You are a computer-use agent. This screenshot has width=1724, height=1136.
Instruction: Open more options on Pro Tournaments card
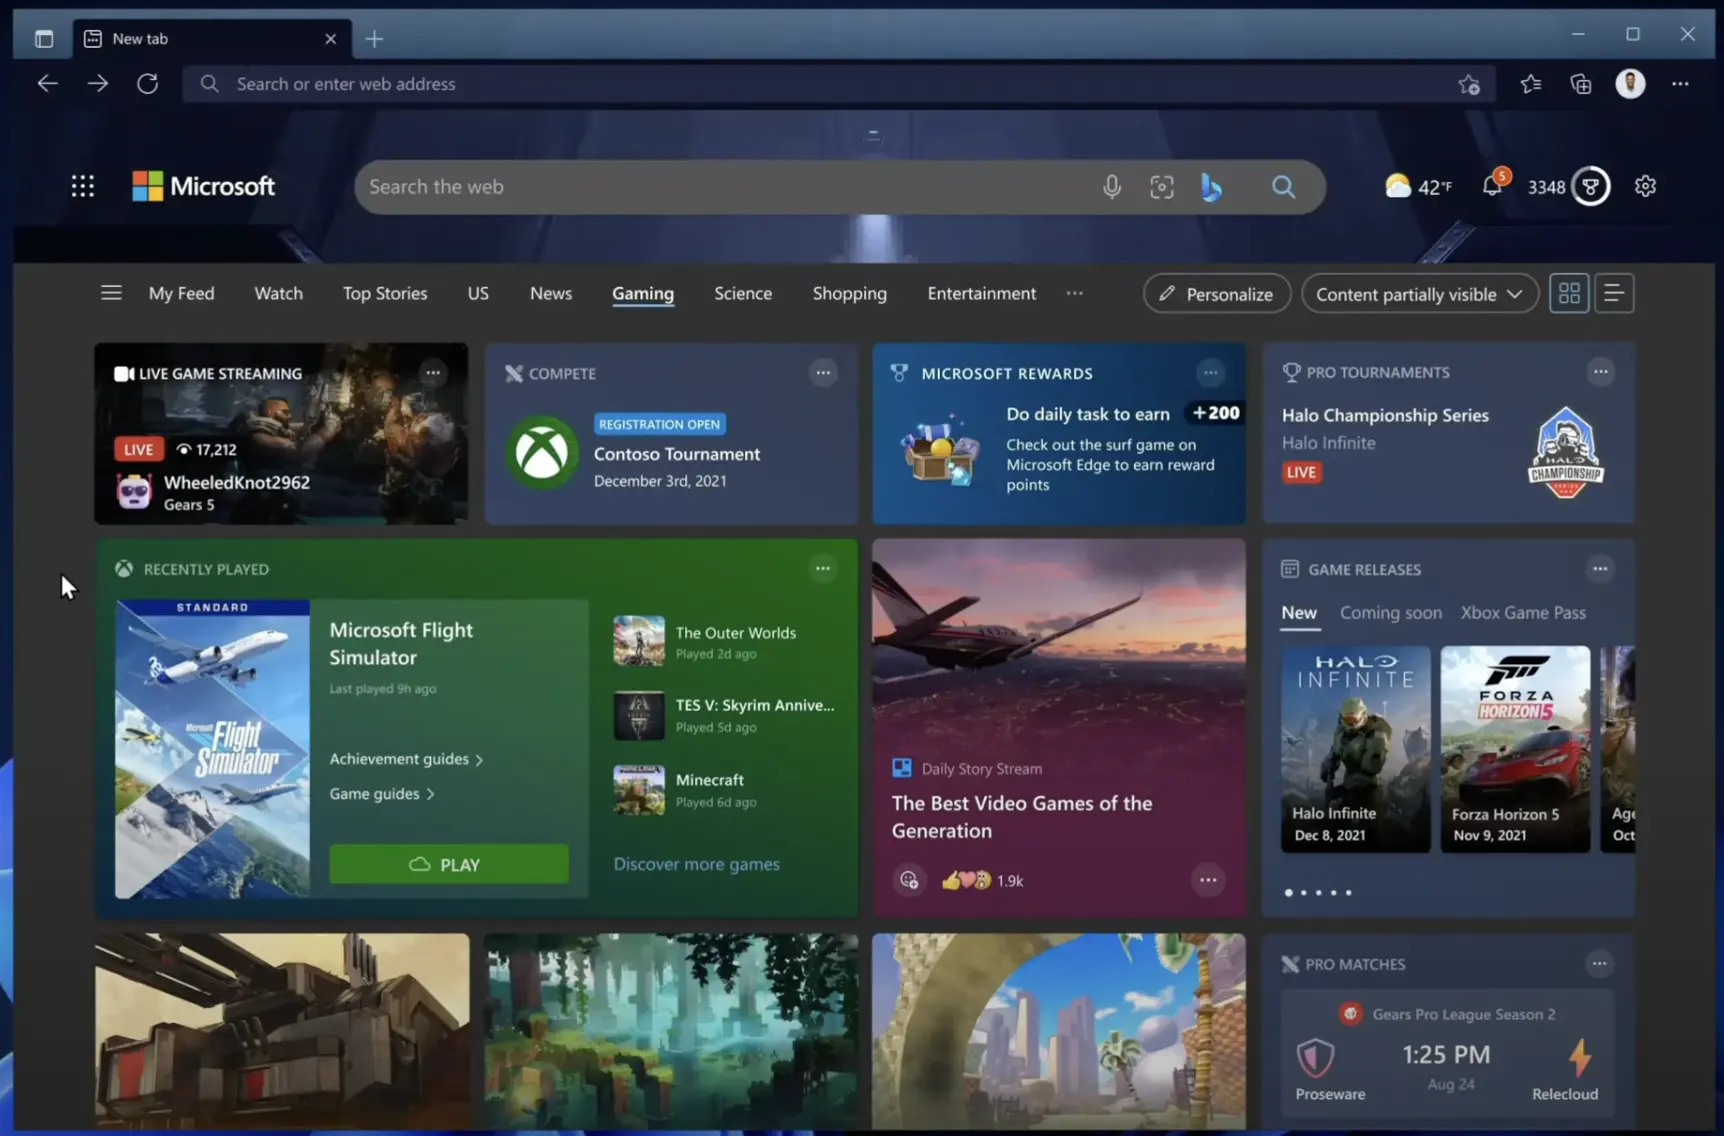1601,372
